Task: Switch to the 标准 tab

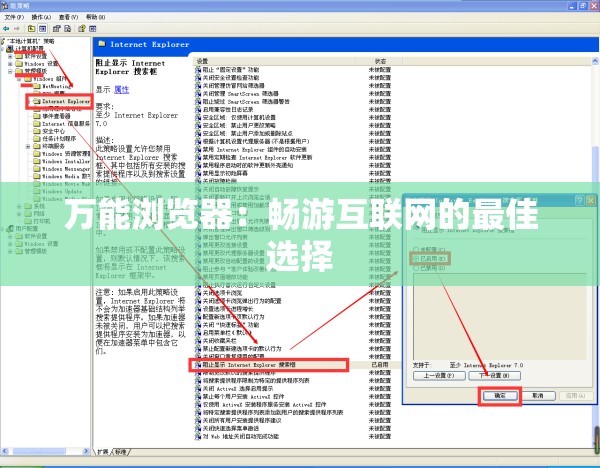Action: click(121, 452)
